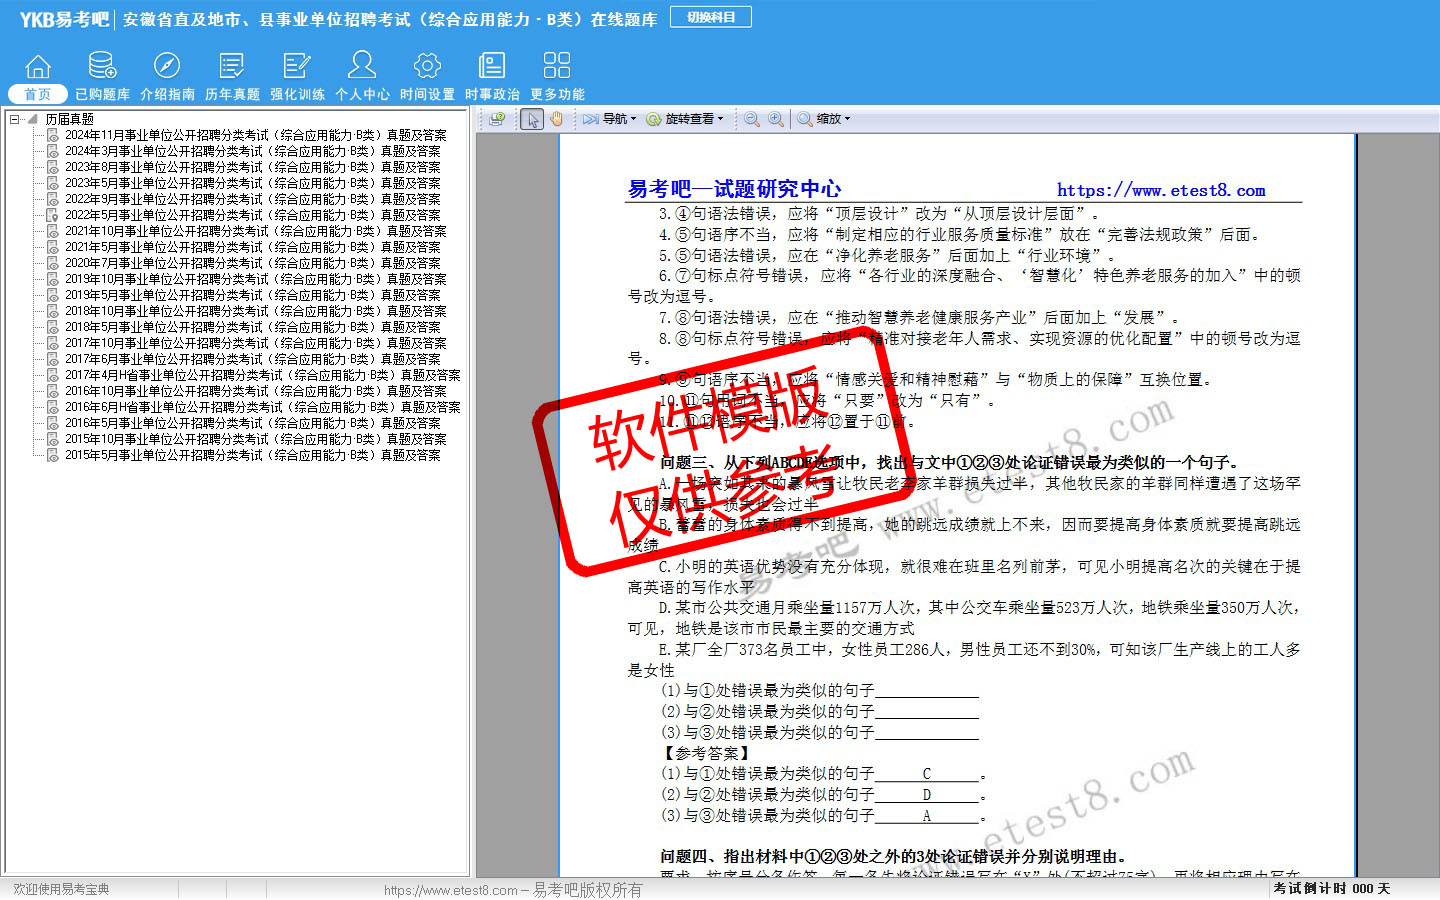The height and width of the screenshot is (900, 1440).
Task: Select the 2024年11月 exam paper in the tree
Action: coord(255,135)
